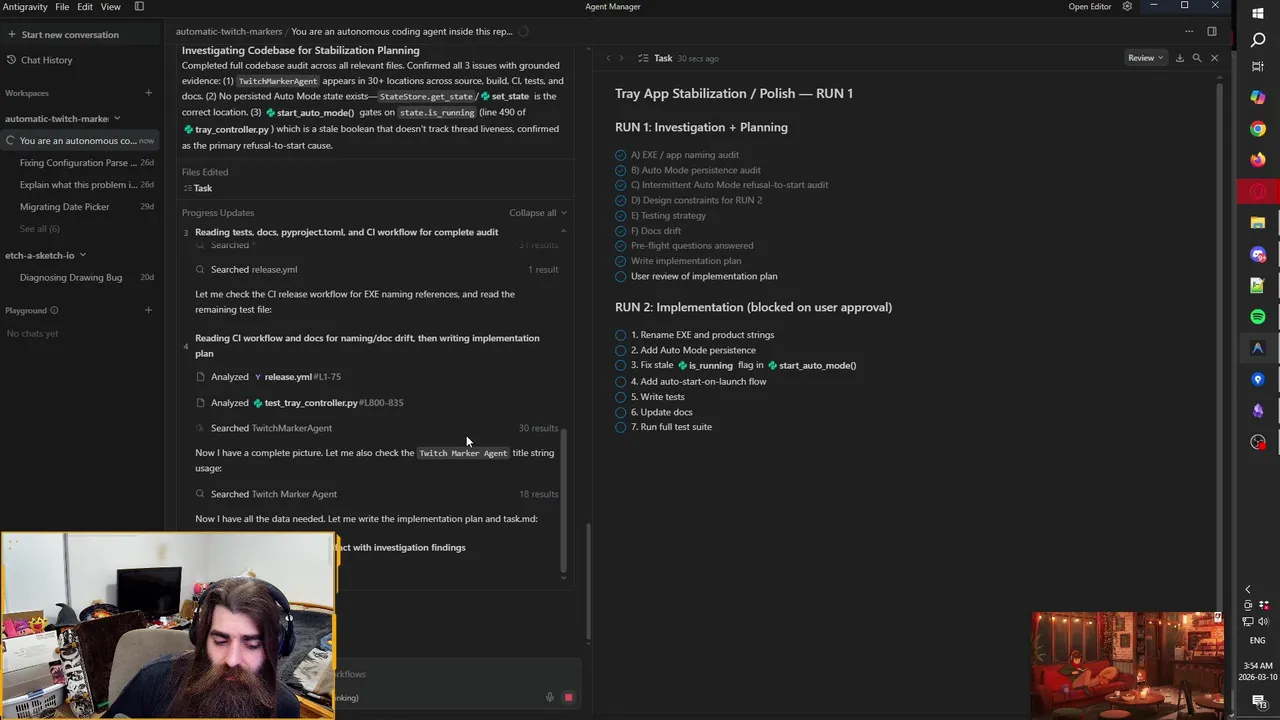Open Explain this problem conversation
The width and height of the screenshot is (1280, 720).
pyautogui.click(x=81, y=184)
